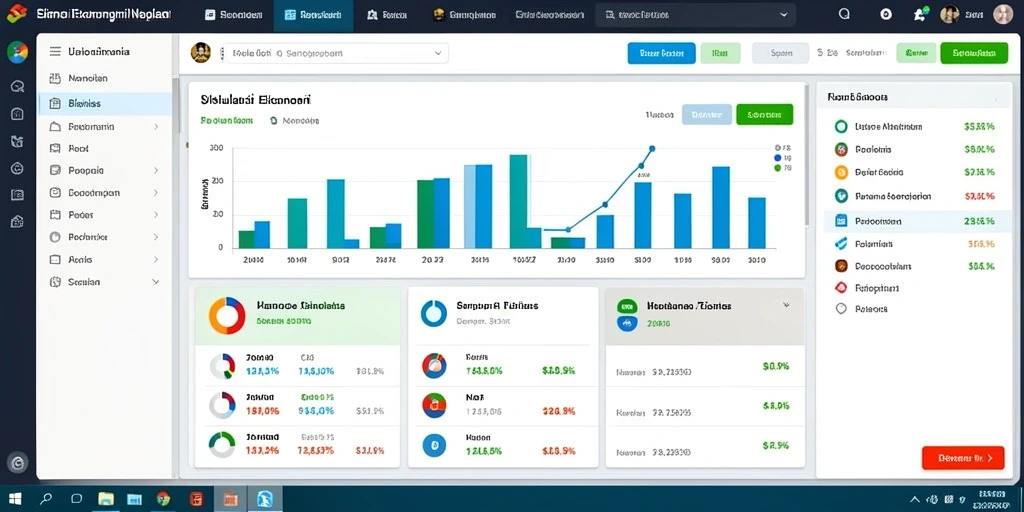Open the multicolored round icon on the dark rail
1024x512 pixels.
[18, 52]
